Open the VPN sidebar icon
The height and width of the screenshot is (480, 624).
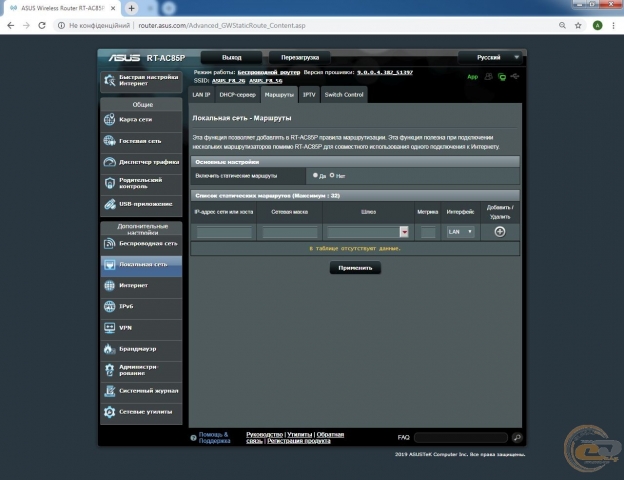click(111, 327)
